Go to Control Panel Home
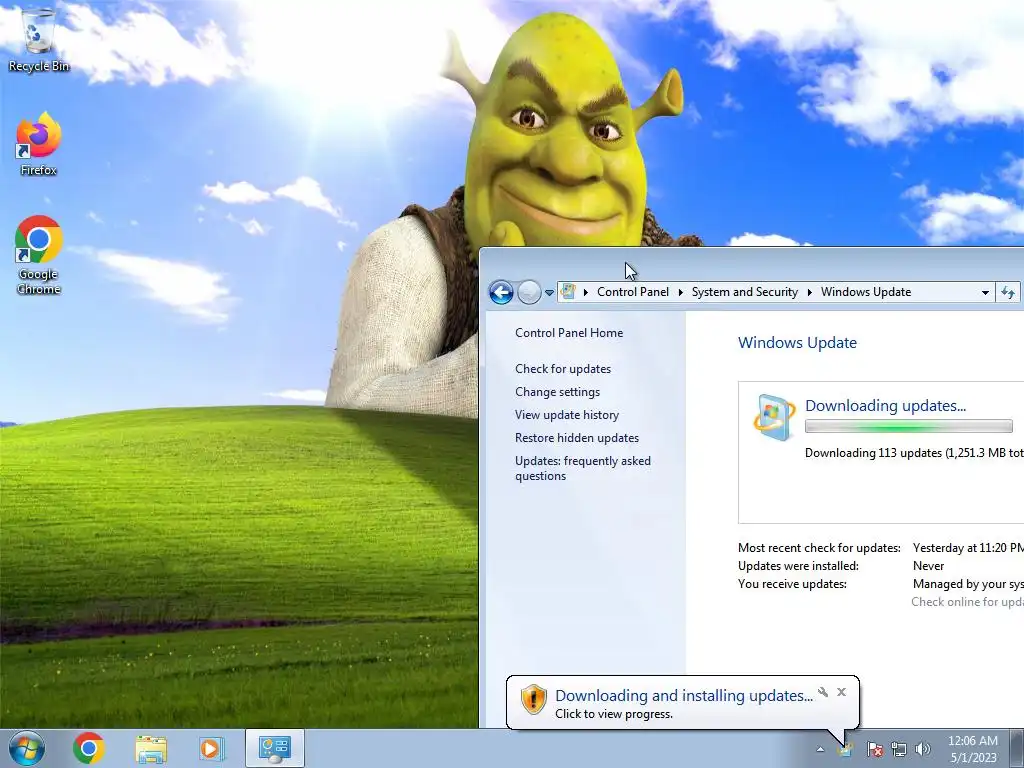 569,332
